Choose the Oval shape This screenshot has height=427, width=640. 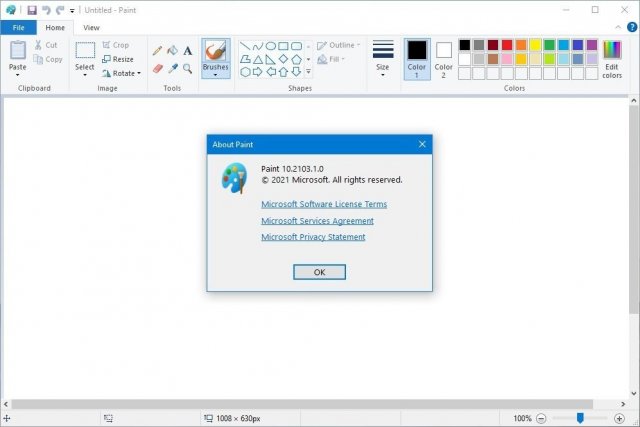click(x=271, y=46)
